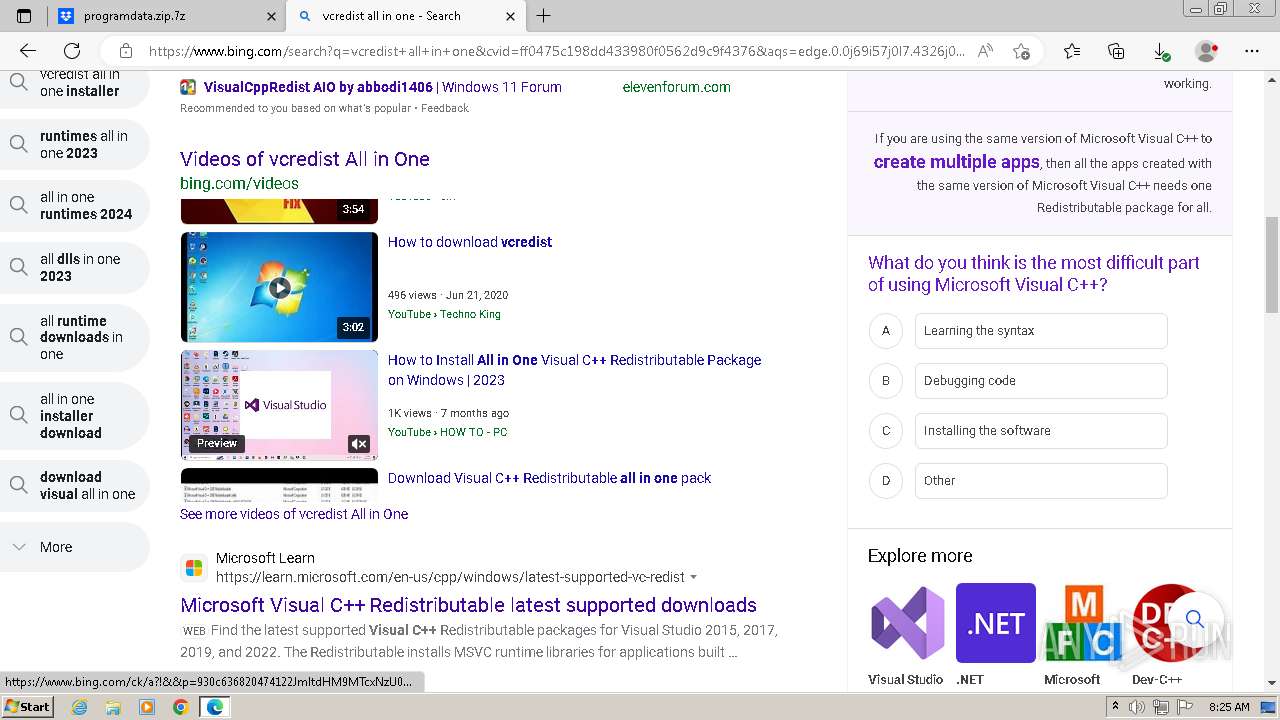This screenshot has height=720, width=1280.
Task: Choose answer D Other
Action: tap(1041, 481)
